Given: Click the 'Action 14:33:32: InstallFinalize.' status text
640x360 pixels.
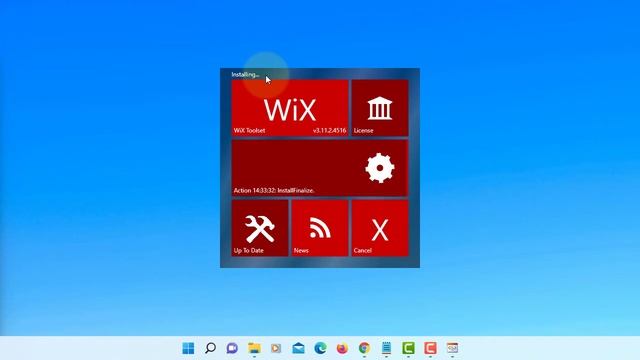Looking at the screenshot, I should click(x=274, y=191).
